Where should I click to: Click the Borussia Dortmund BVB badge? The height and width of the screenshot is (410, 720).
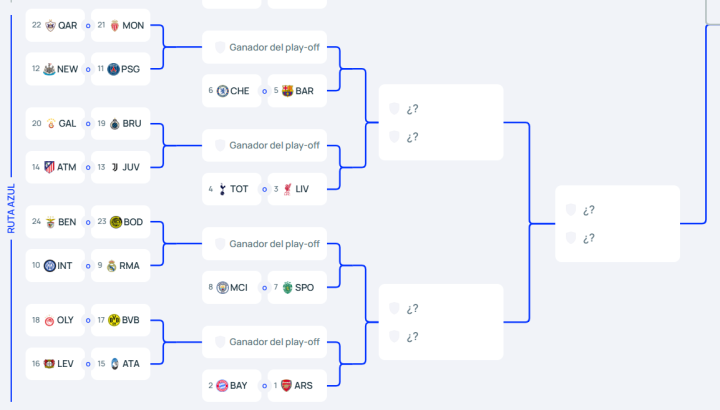click(114, 320)
